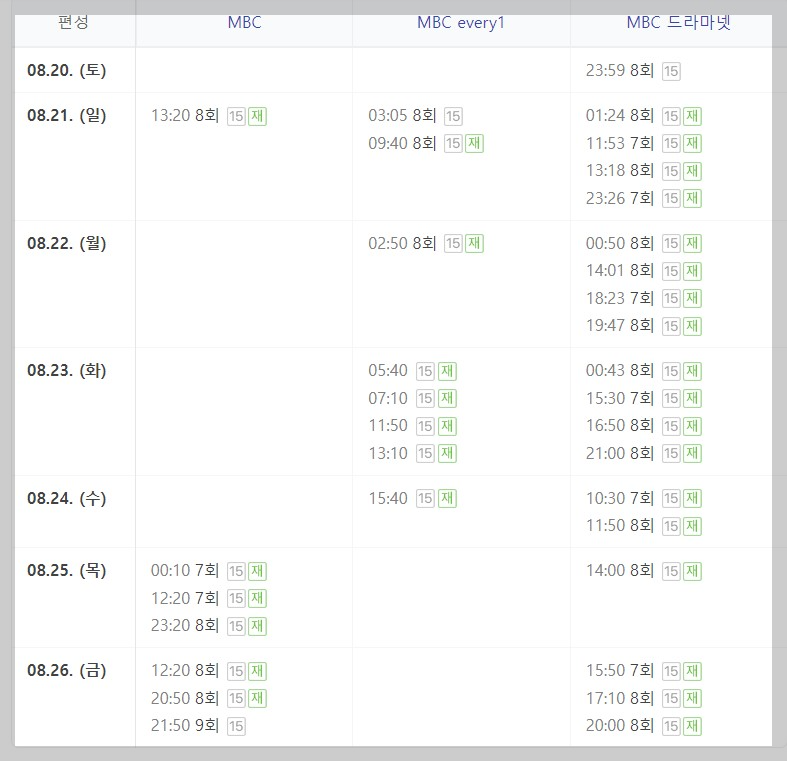Click the 19:47 8회 entry
The image size is (787, 761).
point(620,326)
